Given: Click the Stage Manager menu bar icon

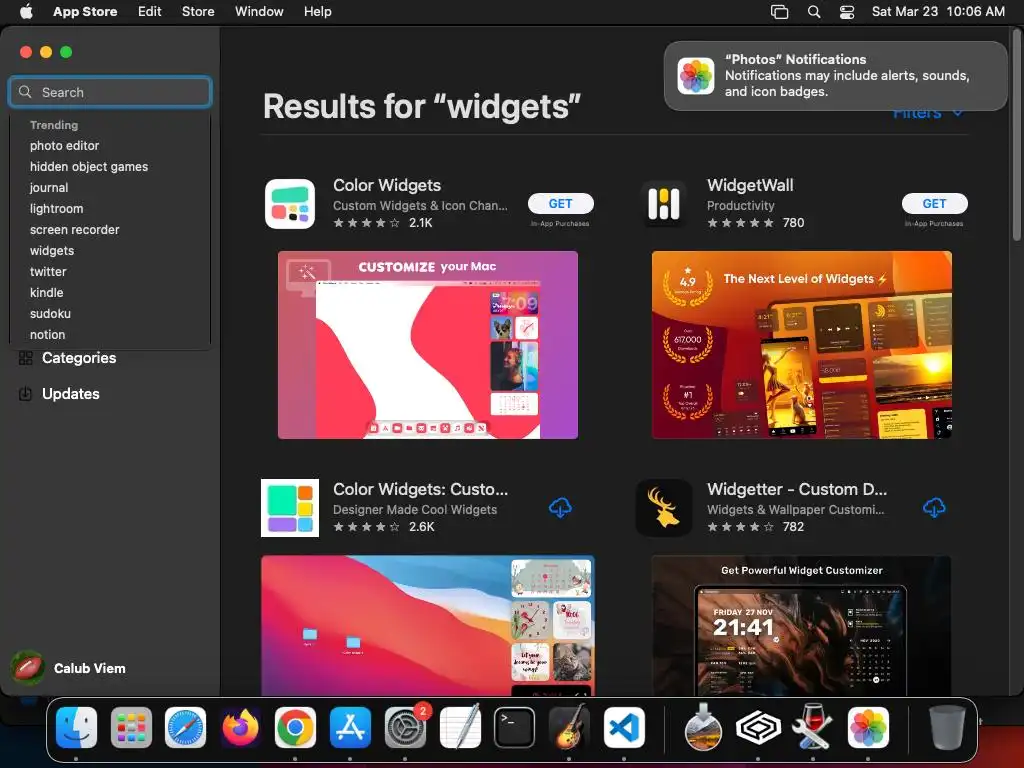Looking at the screenshot, I should pyautogui.click(x=779, y=12).
